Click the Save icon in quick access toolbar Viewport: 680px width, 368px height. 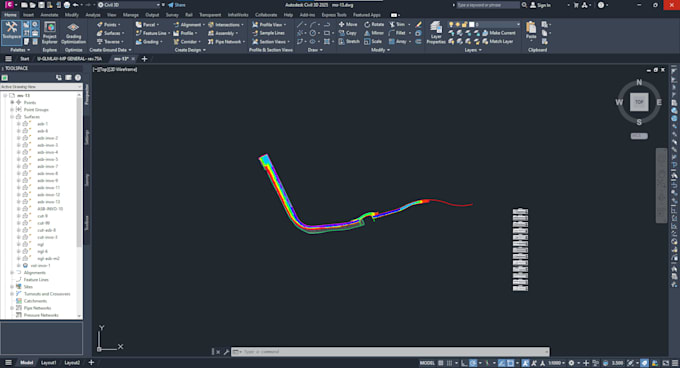click(x=41, y=5)
